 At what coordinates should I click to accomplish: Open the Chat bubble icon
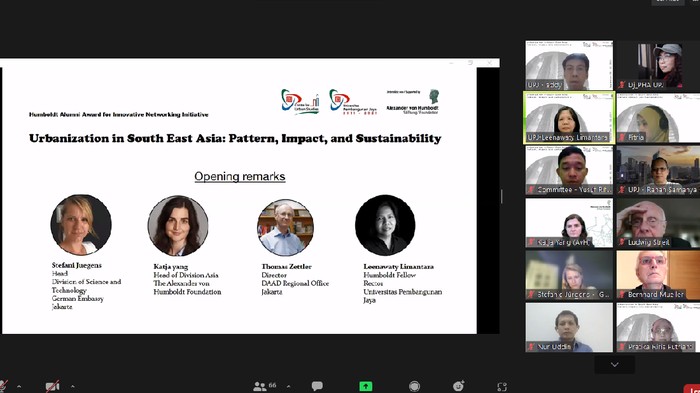click(317, 386)
